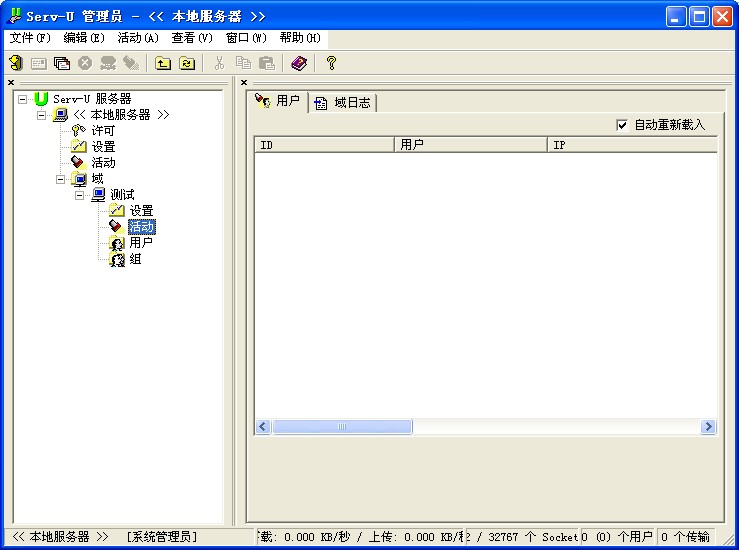Viewport: 739px width, 550px height.
Task: Toggle 自动重新载入 checkbox
Action: 622,125
